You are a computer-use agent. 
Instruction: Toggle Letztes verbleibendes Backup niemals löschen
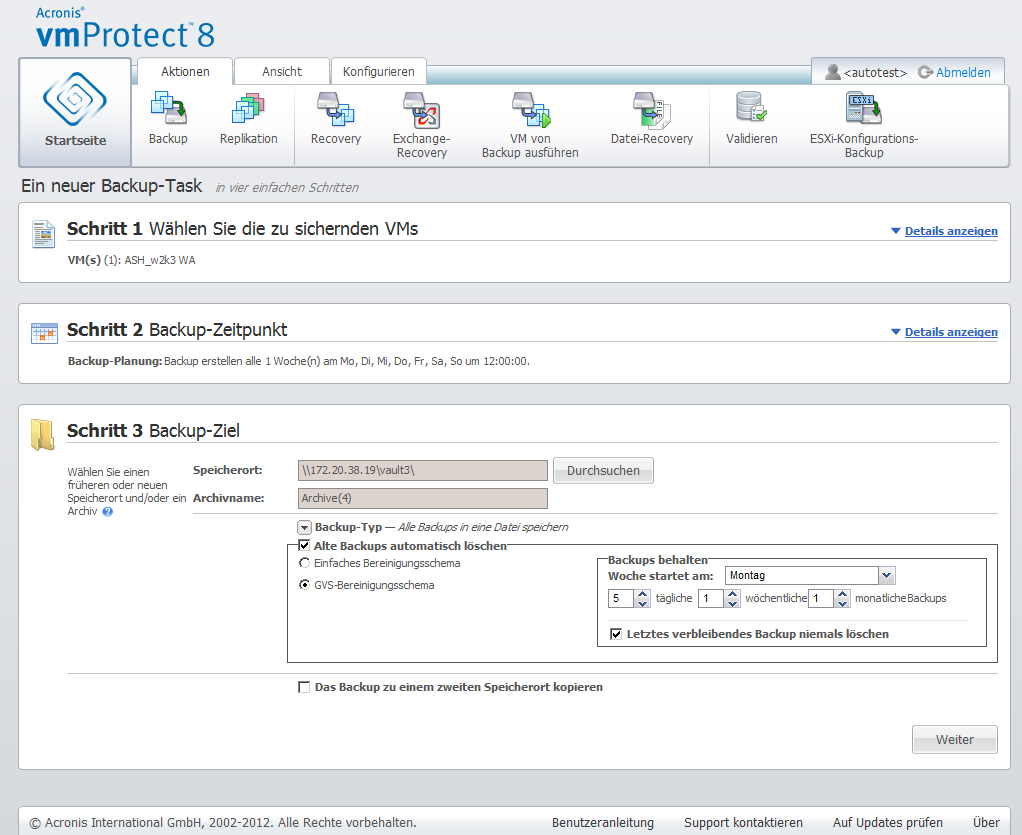click(x=615, y=634)
